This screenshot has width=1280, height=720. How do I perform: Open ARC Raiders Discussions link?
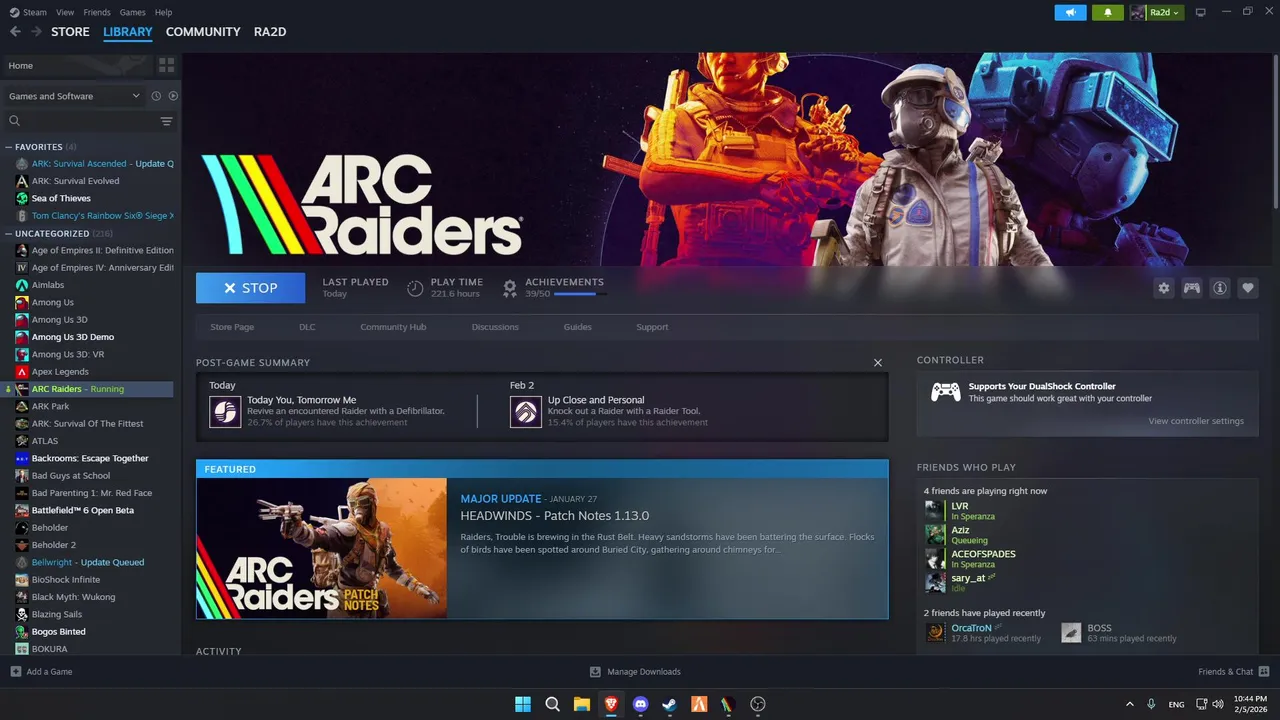click(495, 327)
